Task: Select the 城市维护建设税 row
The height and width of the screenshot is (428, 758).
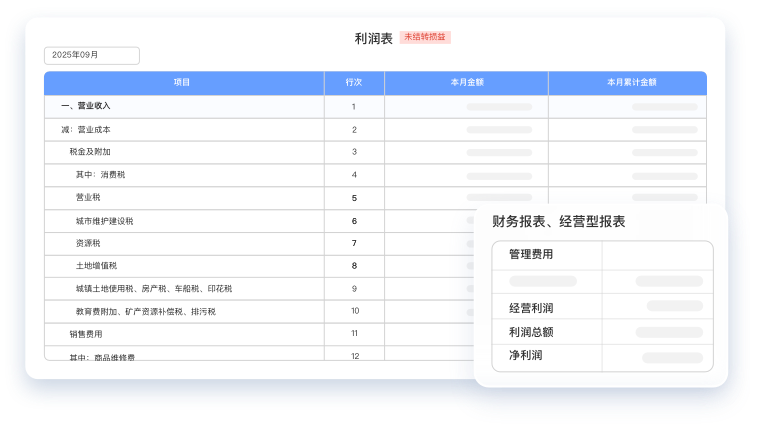Action: point(104,221)
